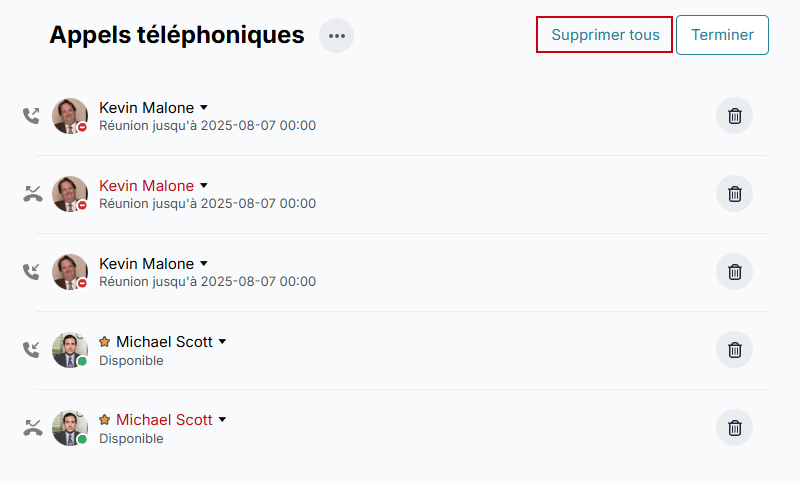The width and height of the screenshot is (800, 484).
Task: Expand dropdown arrow for outgoing Kevin Malone call
Action: point(204,107)
